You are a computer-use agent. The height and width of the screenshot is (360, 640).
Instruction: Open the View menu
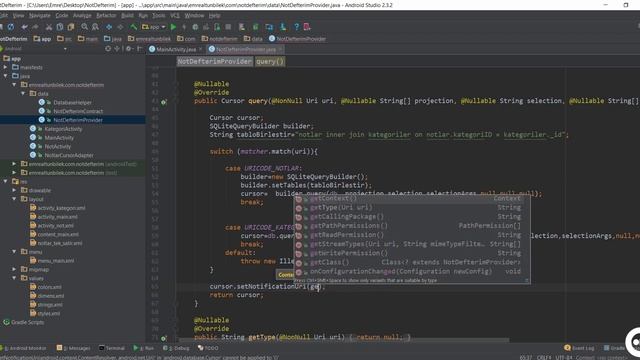pyautogui.click(x=18, y=16)
